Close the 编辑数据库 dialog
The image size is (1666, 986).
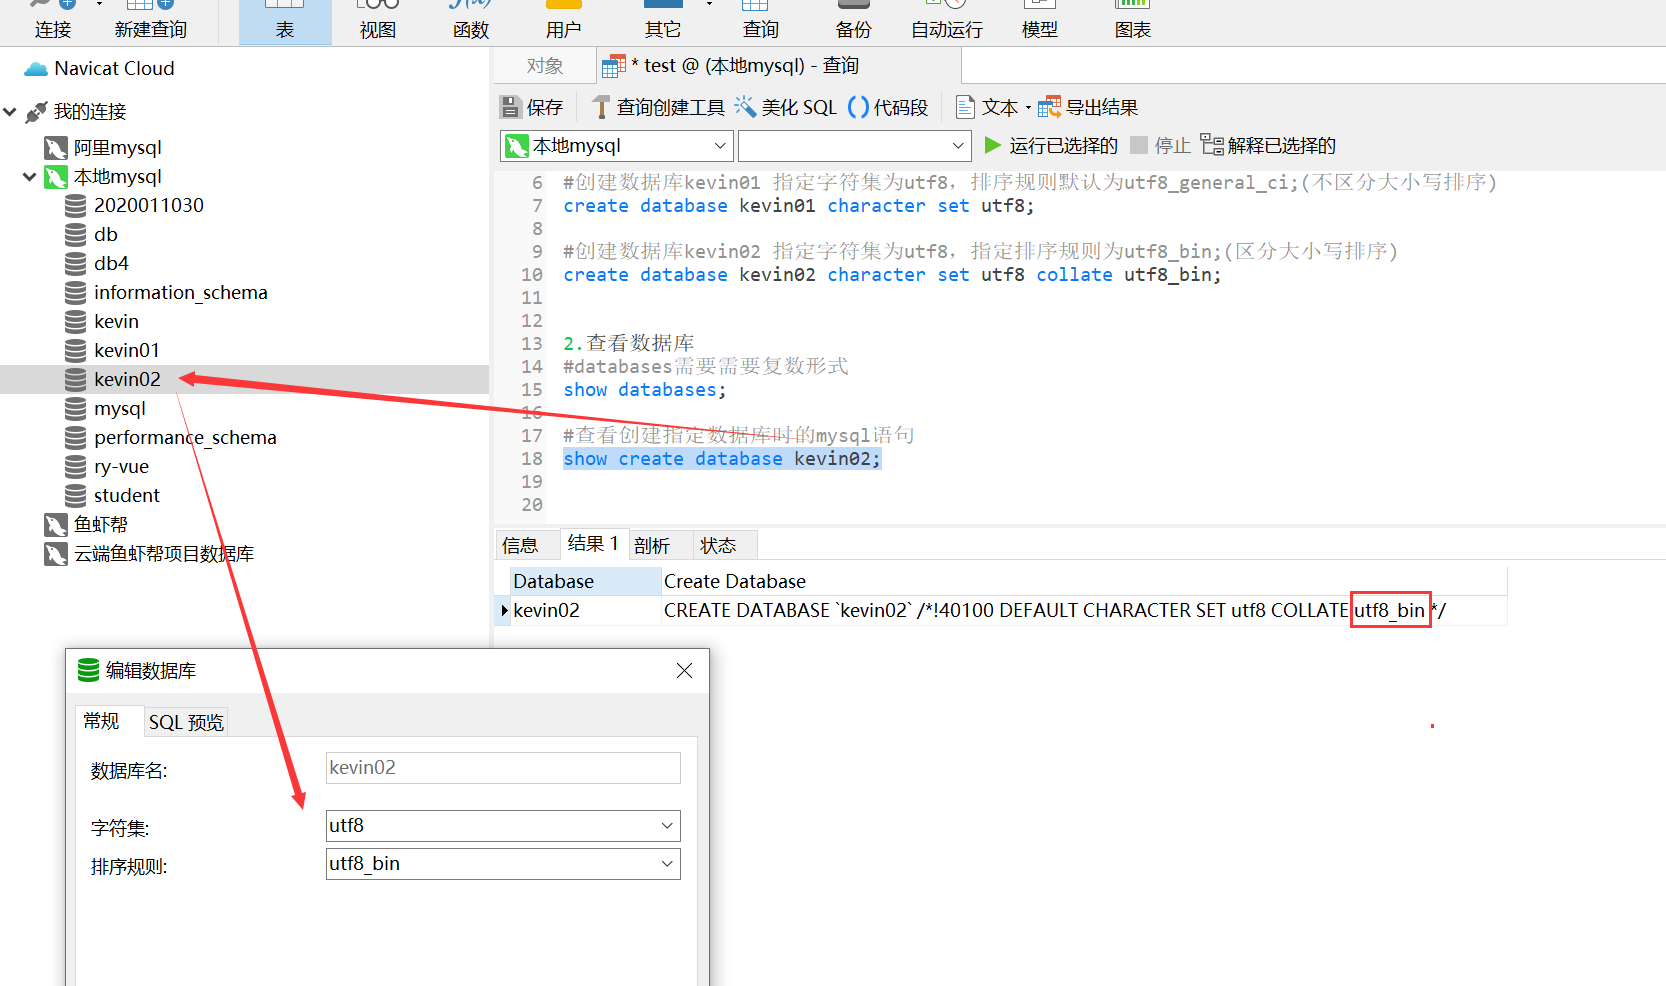(x=684, y=671)
